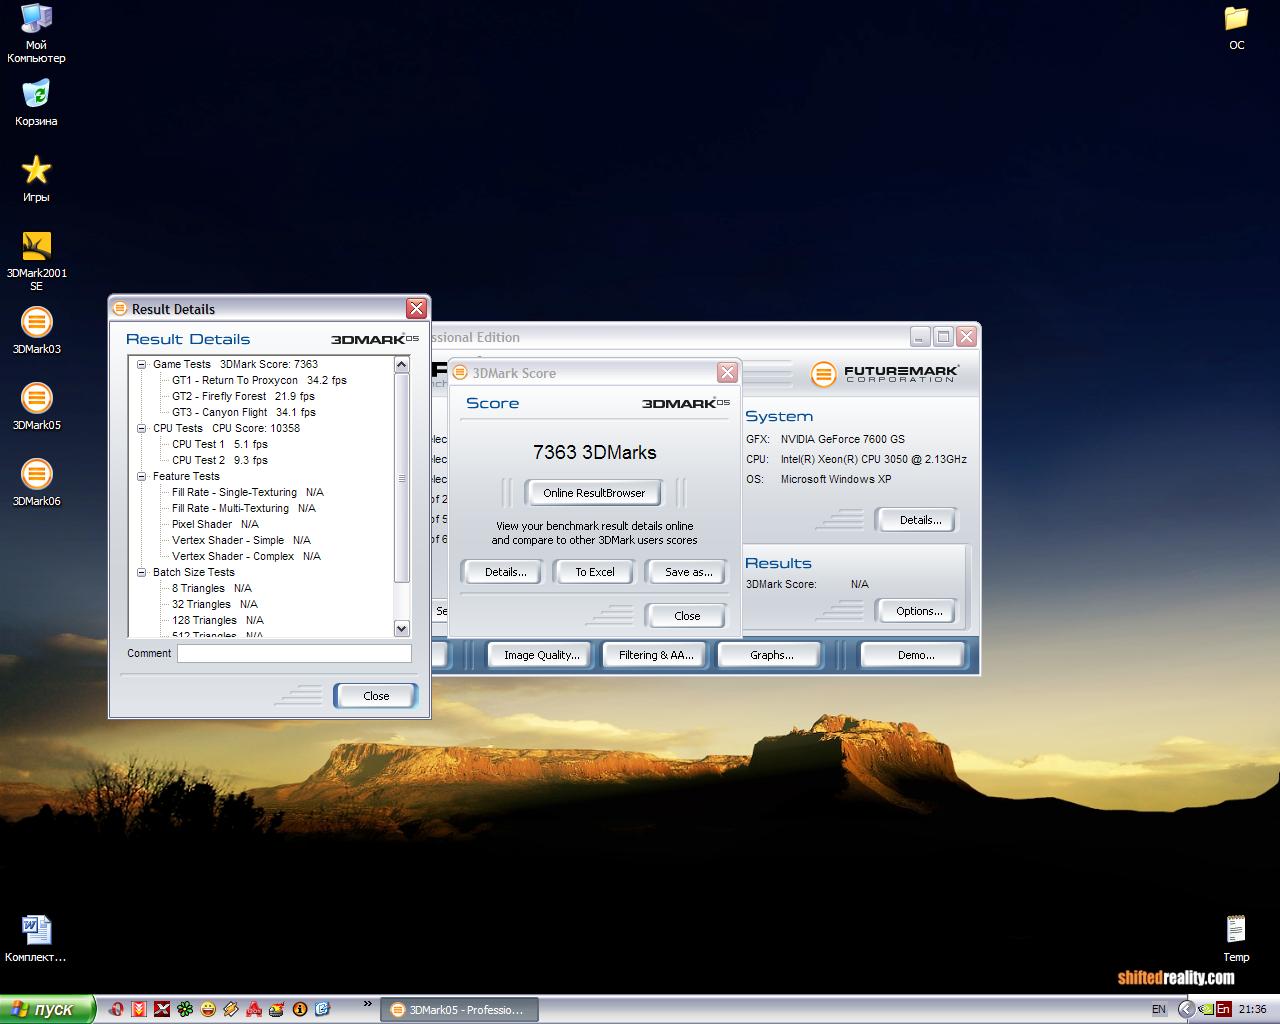
Task: Select Vertex Shader - Simple row
Action: pyautogui.click(x=241, y=540)
